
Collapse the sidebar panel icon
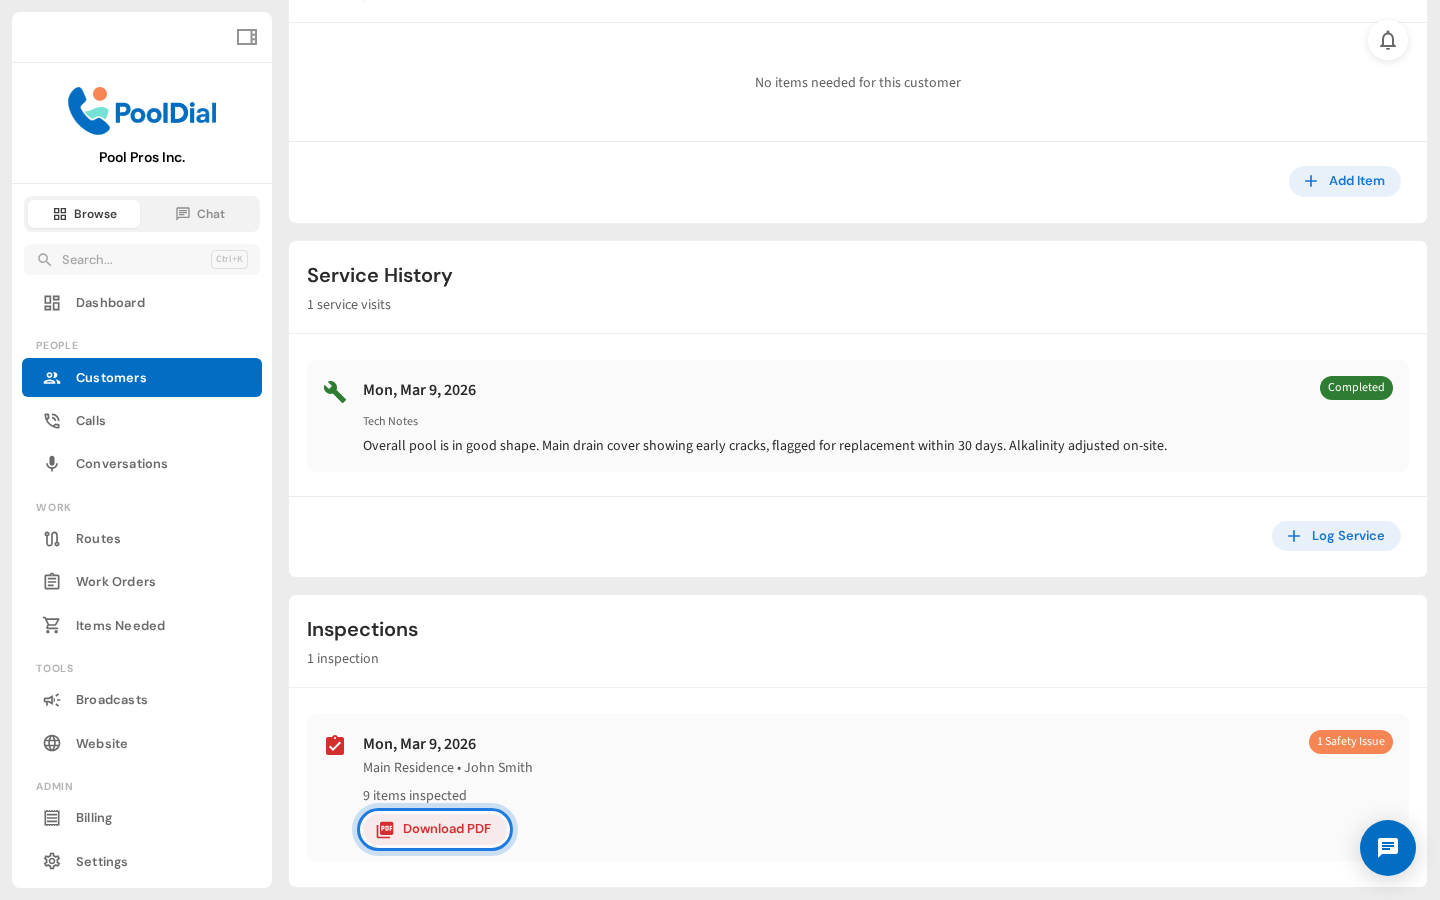[x=247, y=37]
